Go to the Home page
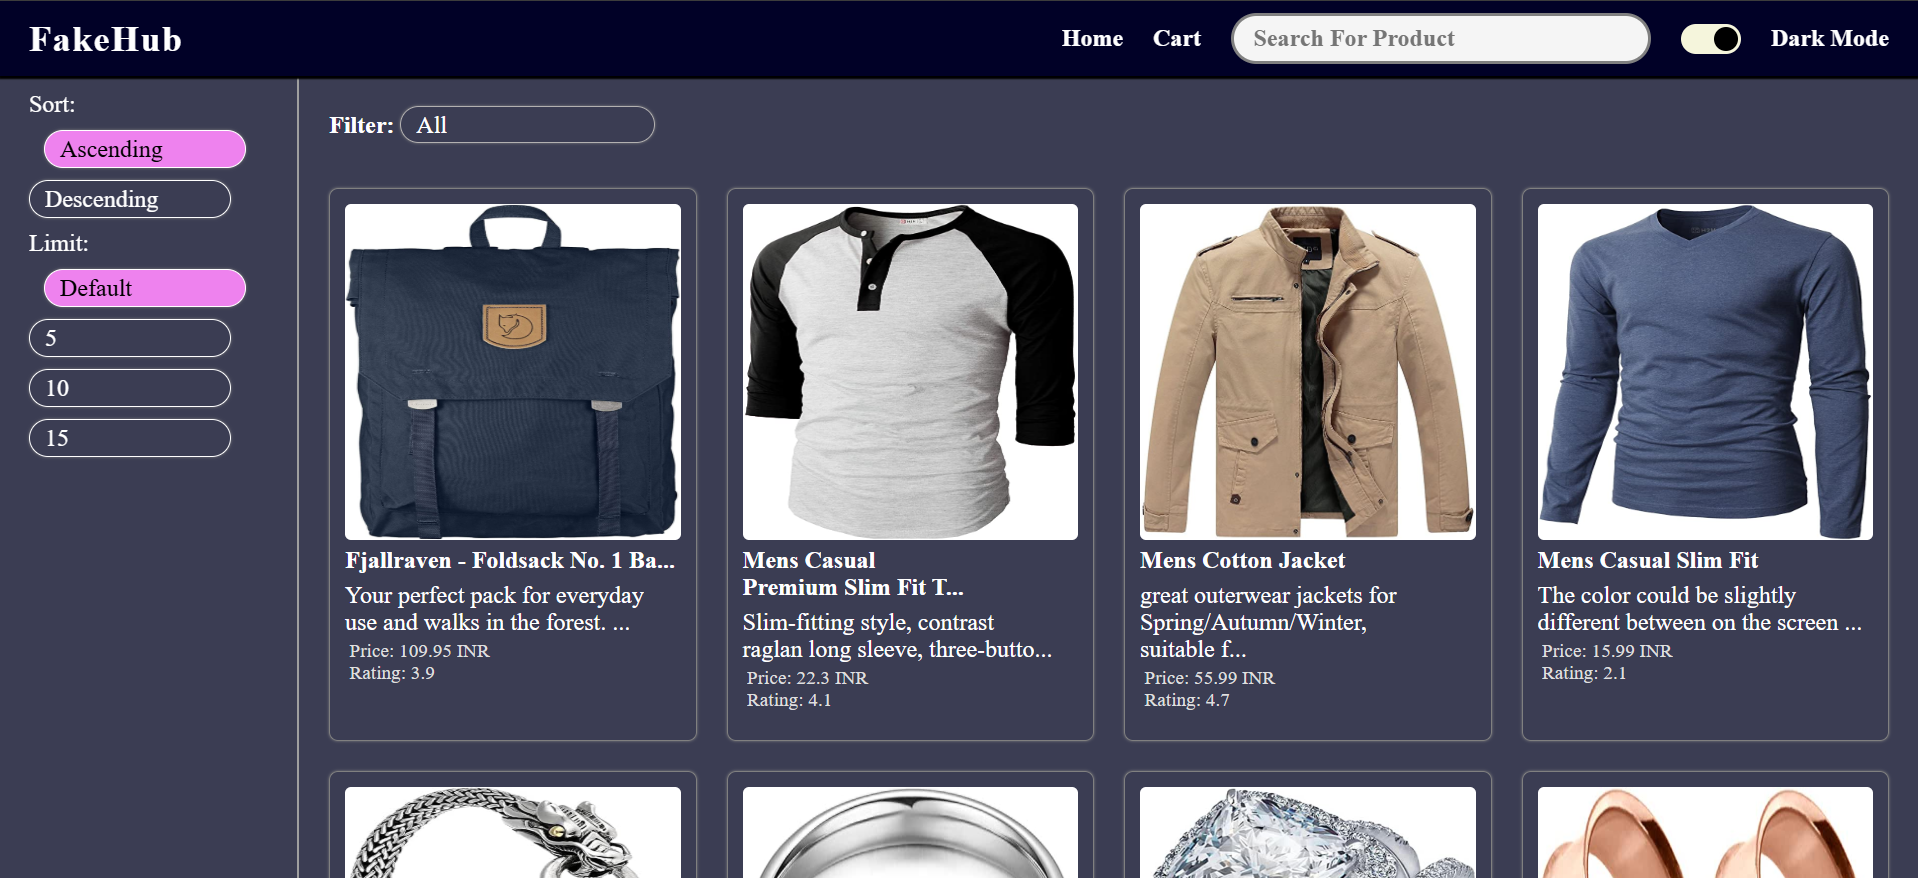The image size is (1918, 878). pos(1092,38)
